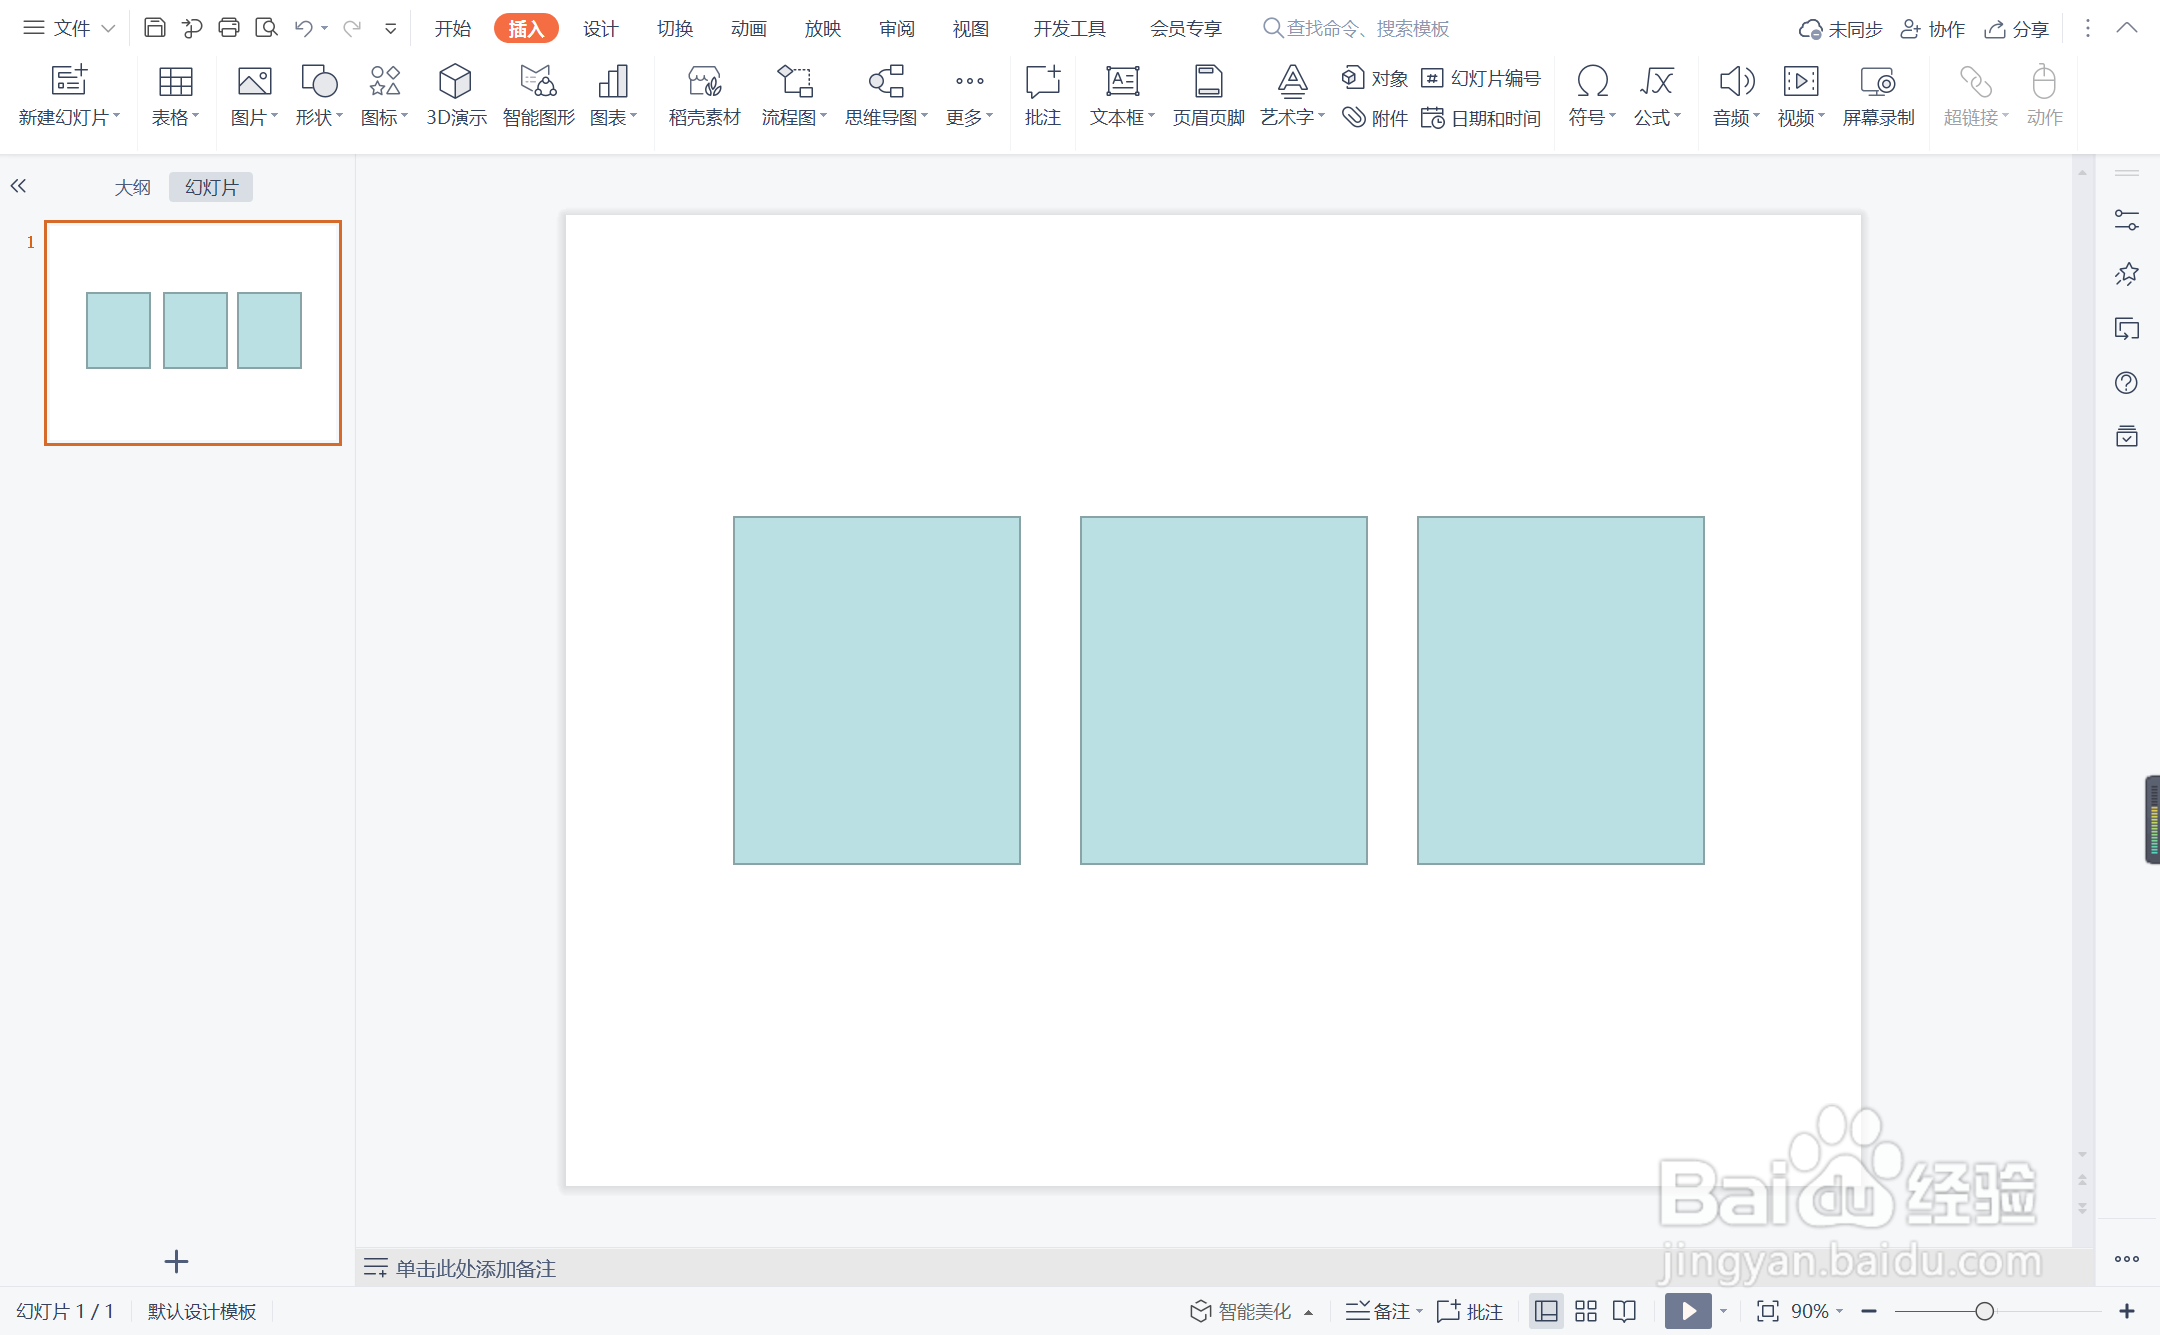Insert a 批注 comment from ribbon
2160x1335 pixels.
point(1042,95)
